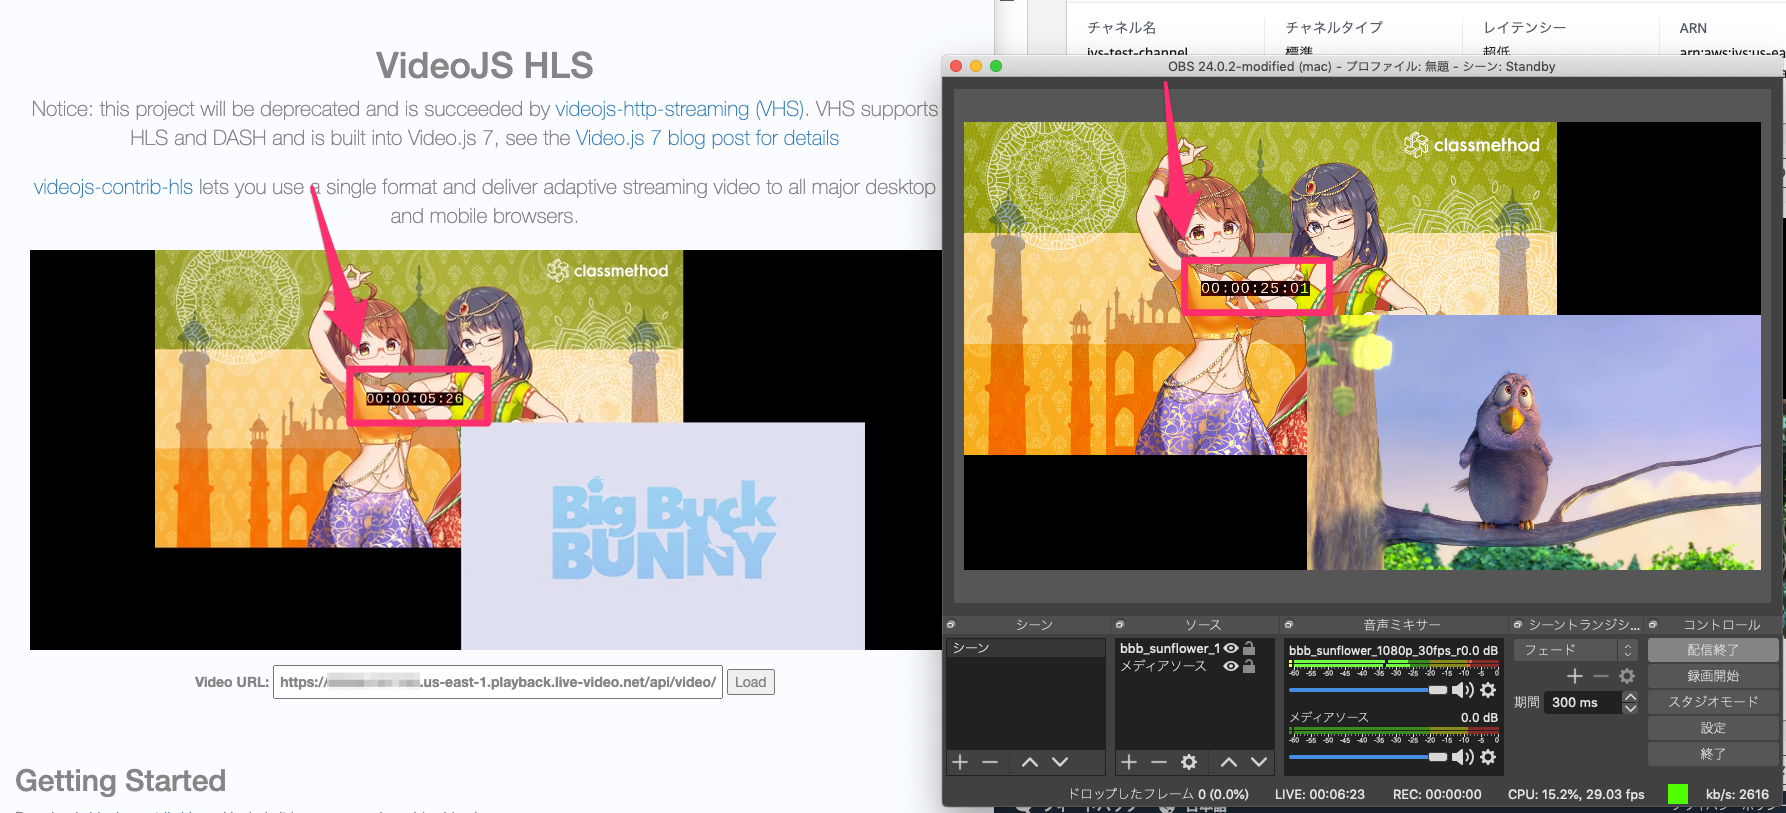Enable スタジオモード studio mode

[1713, 702]
